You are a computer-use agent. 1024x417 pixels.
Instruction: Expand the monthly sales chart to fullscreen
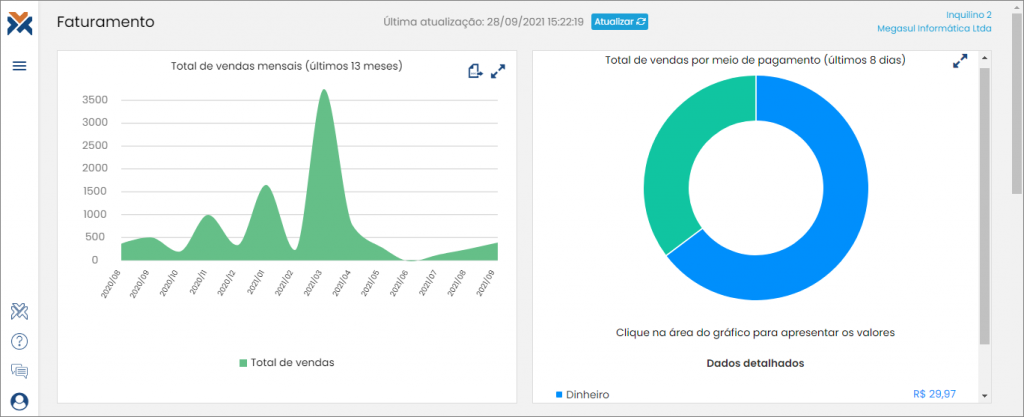click(x=498, y=71)
